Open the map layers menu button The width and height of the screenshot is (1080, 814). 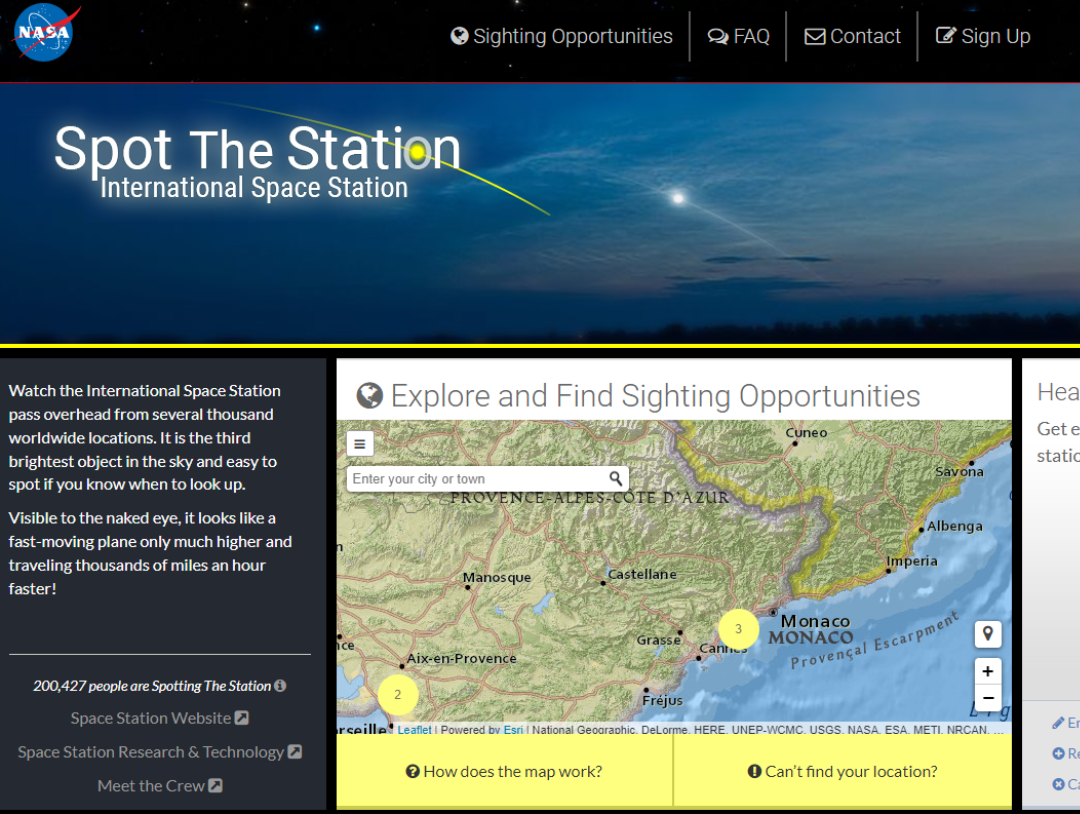(360, 444)
